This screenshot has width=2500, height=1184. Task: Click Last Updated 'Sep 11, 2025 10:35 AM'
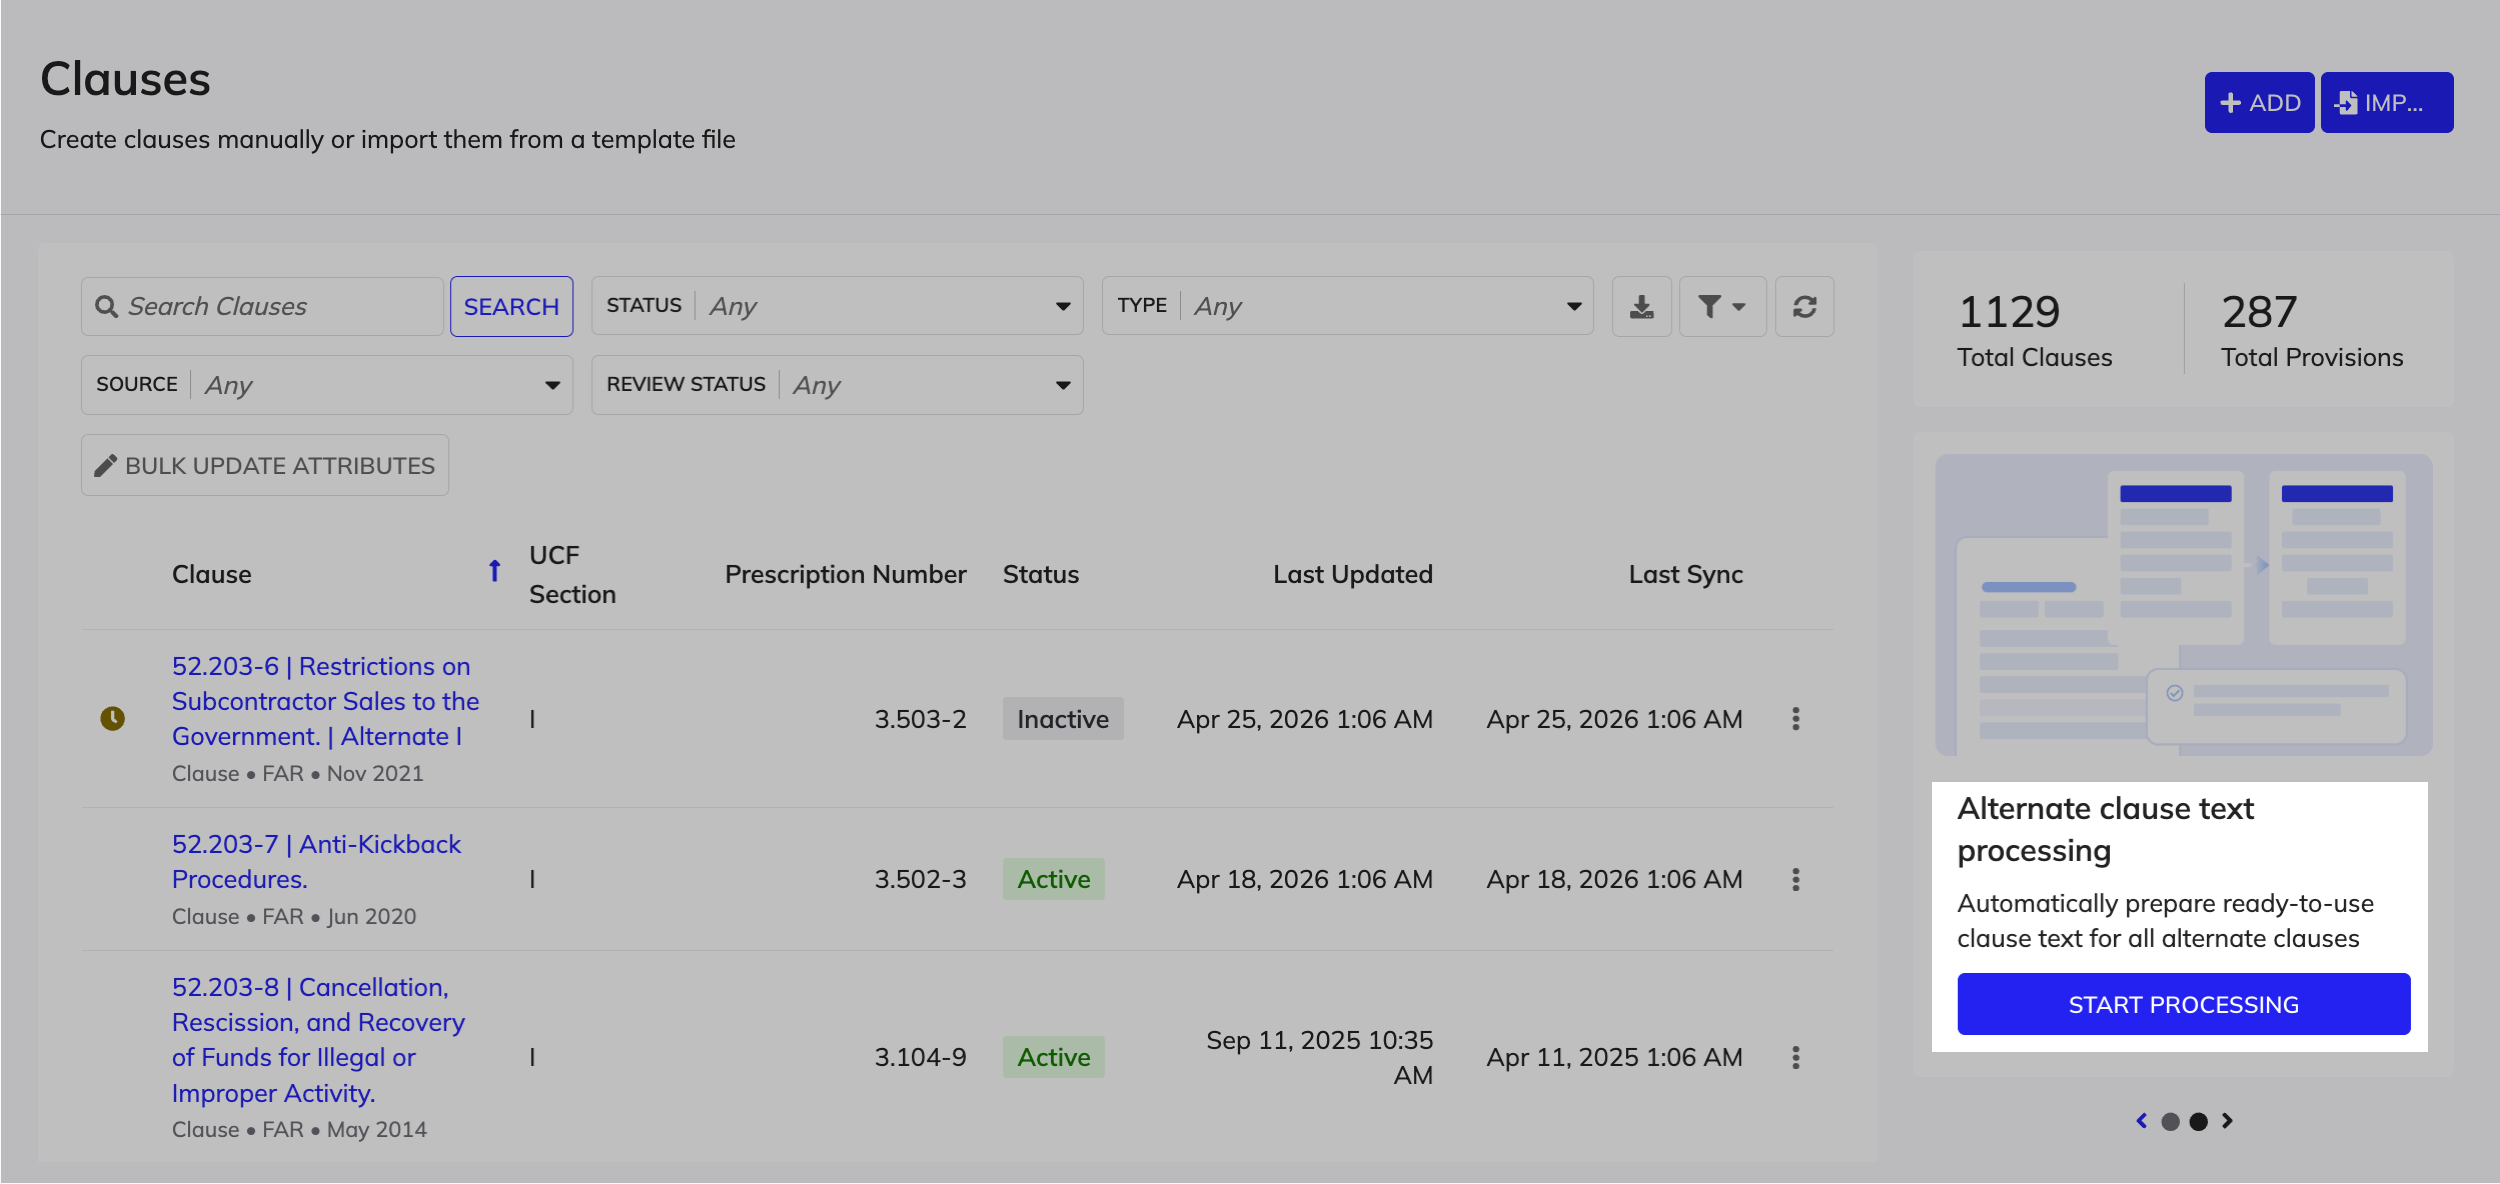tap(1319, 1057)
